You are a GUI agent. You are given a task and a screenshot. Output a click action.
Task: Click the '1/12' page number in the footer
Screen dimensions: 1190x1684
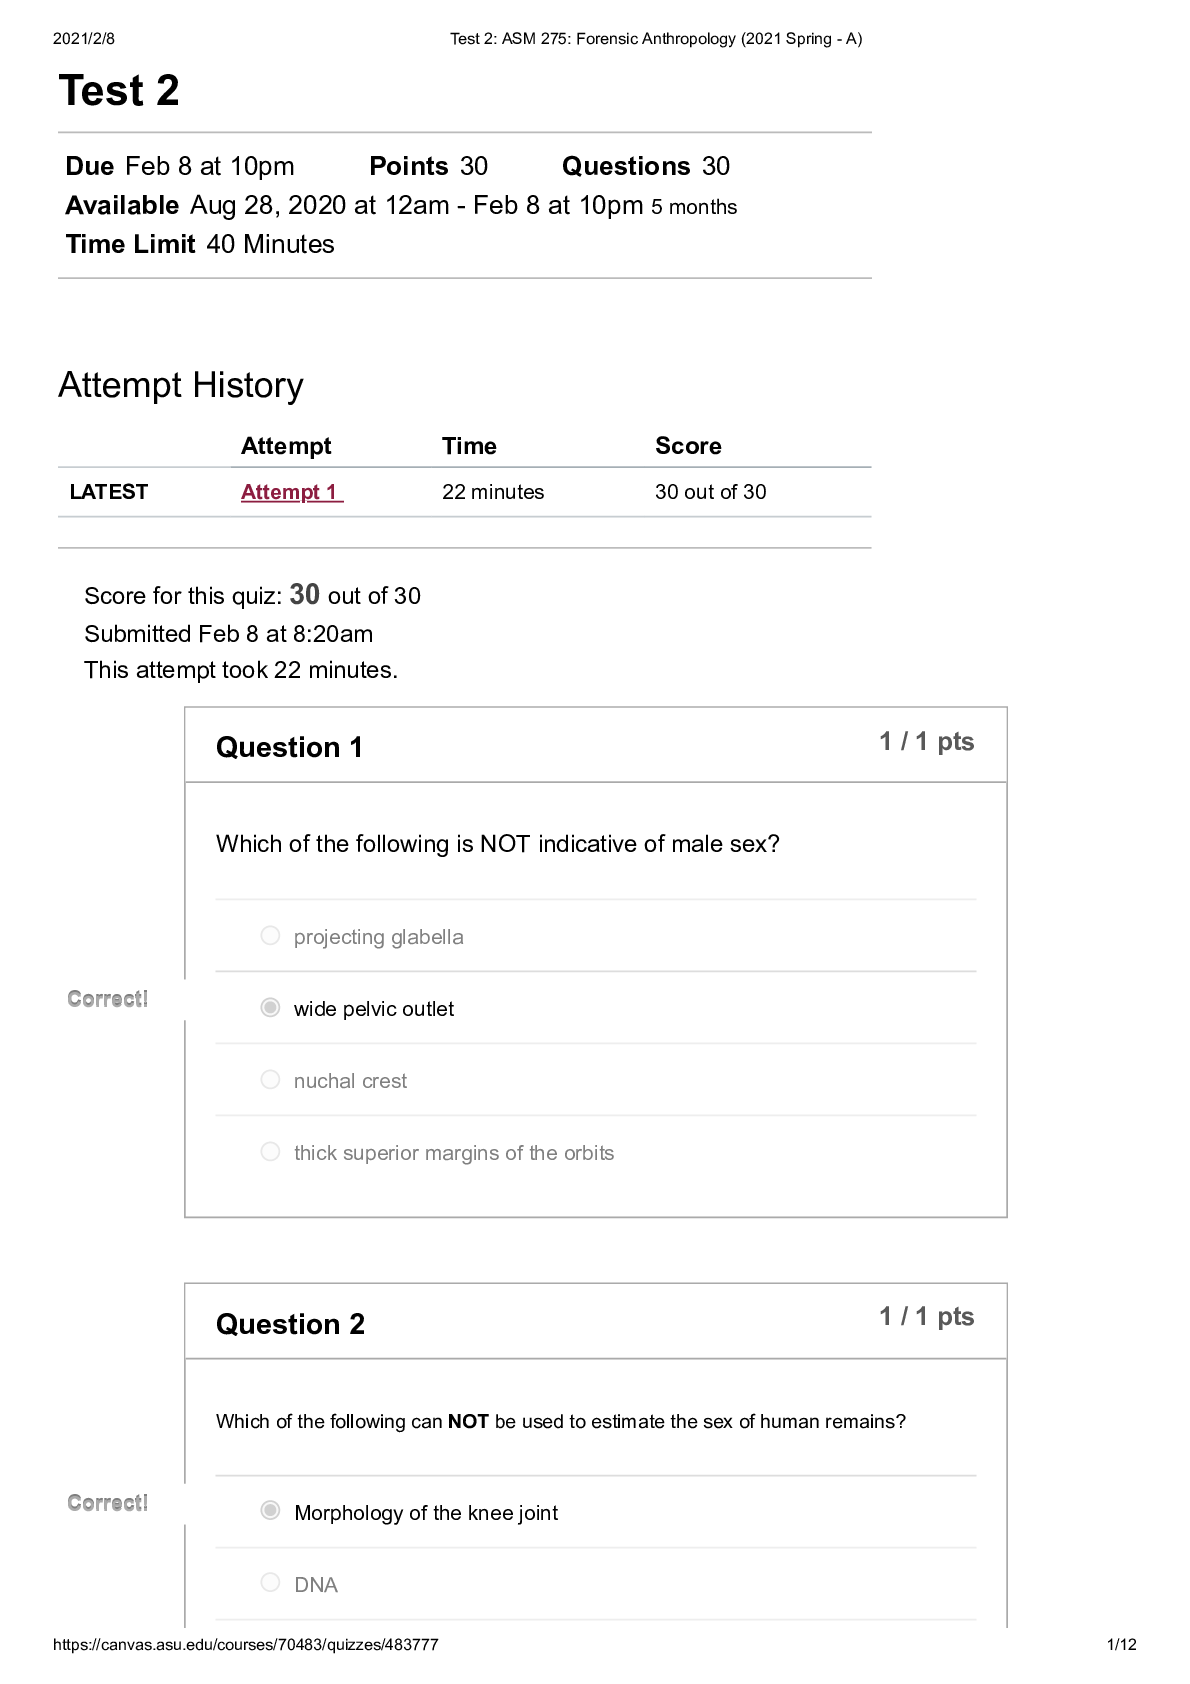tap(1121, 1645)
